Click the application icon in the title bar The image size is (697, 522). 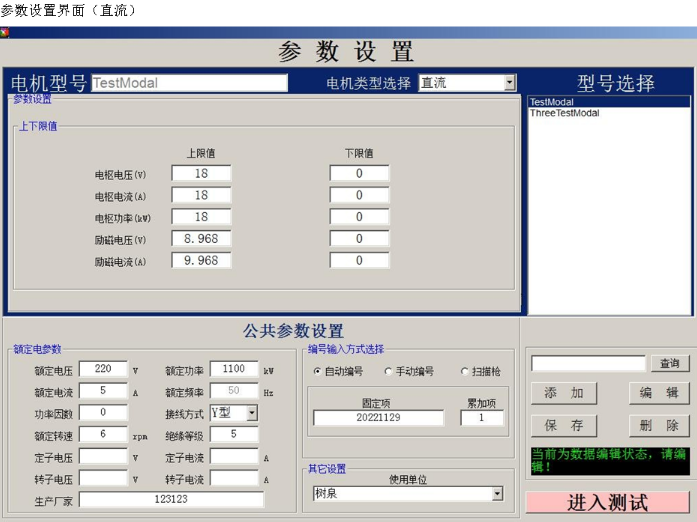click(5, 32)
